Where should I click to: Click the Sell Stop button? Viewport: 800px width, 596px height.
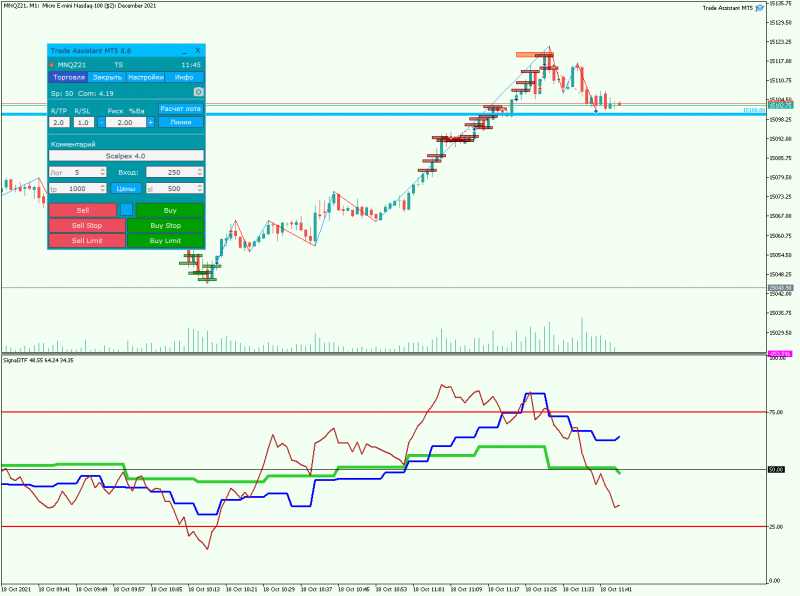[x=87, y=226]
